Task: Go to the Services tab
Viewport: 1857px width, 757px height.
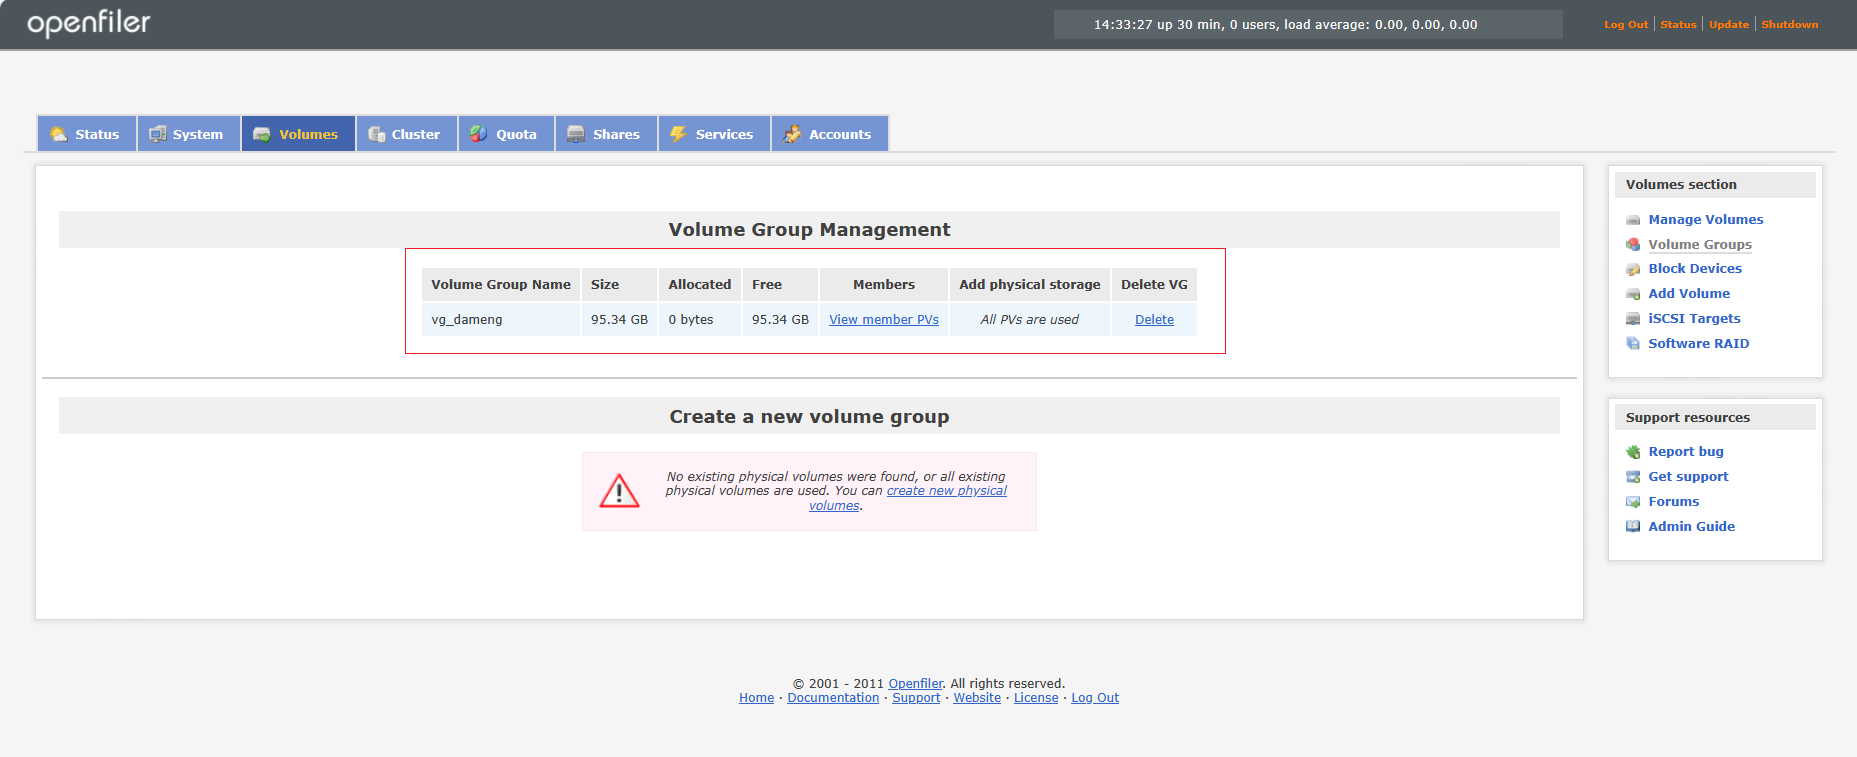Action: point(714,134)
